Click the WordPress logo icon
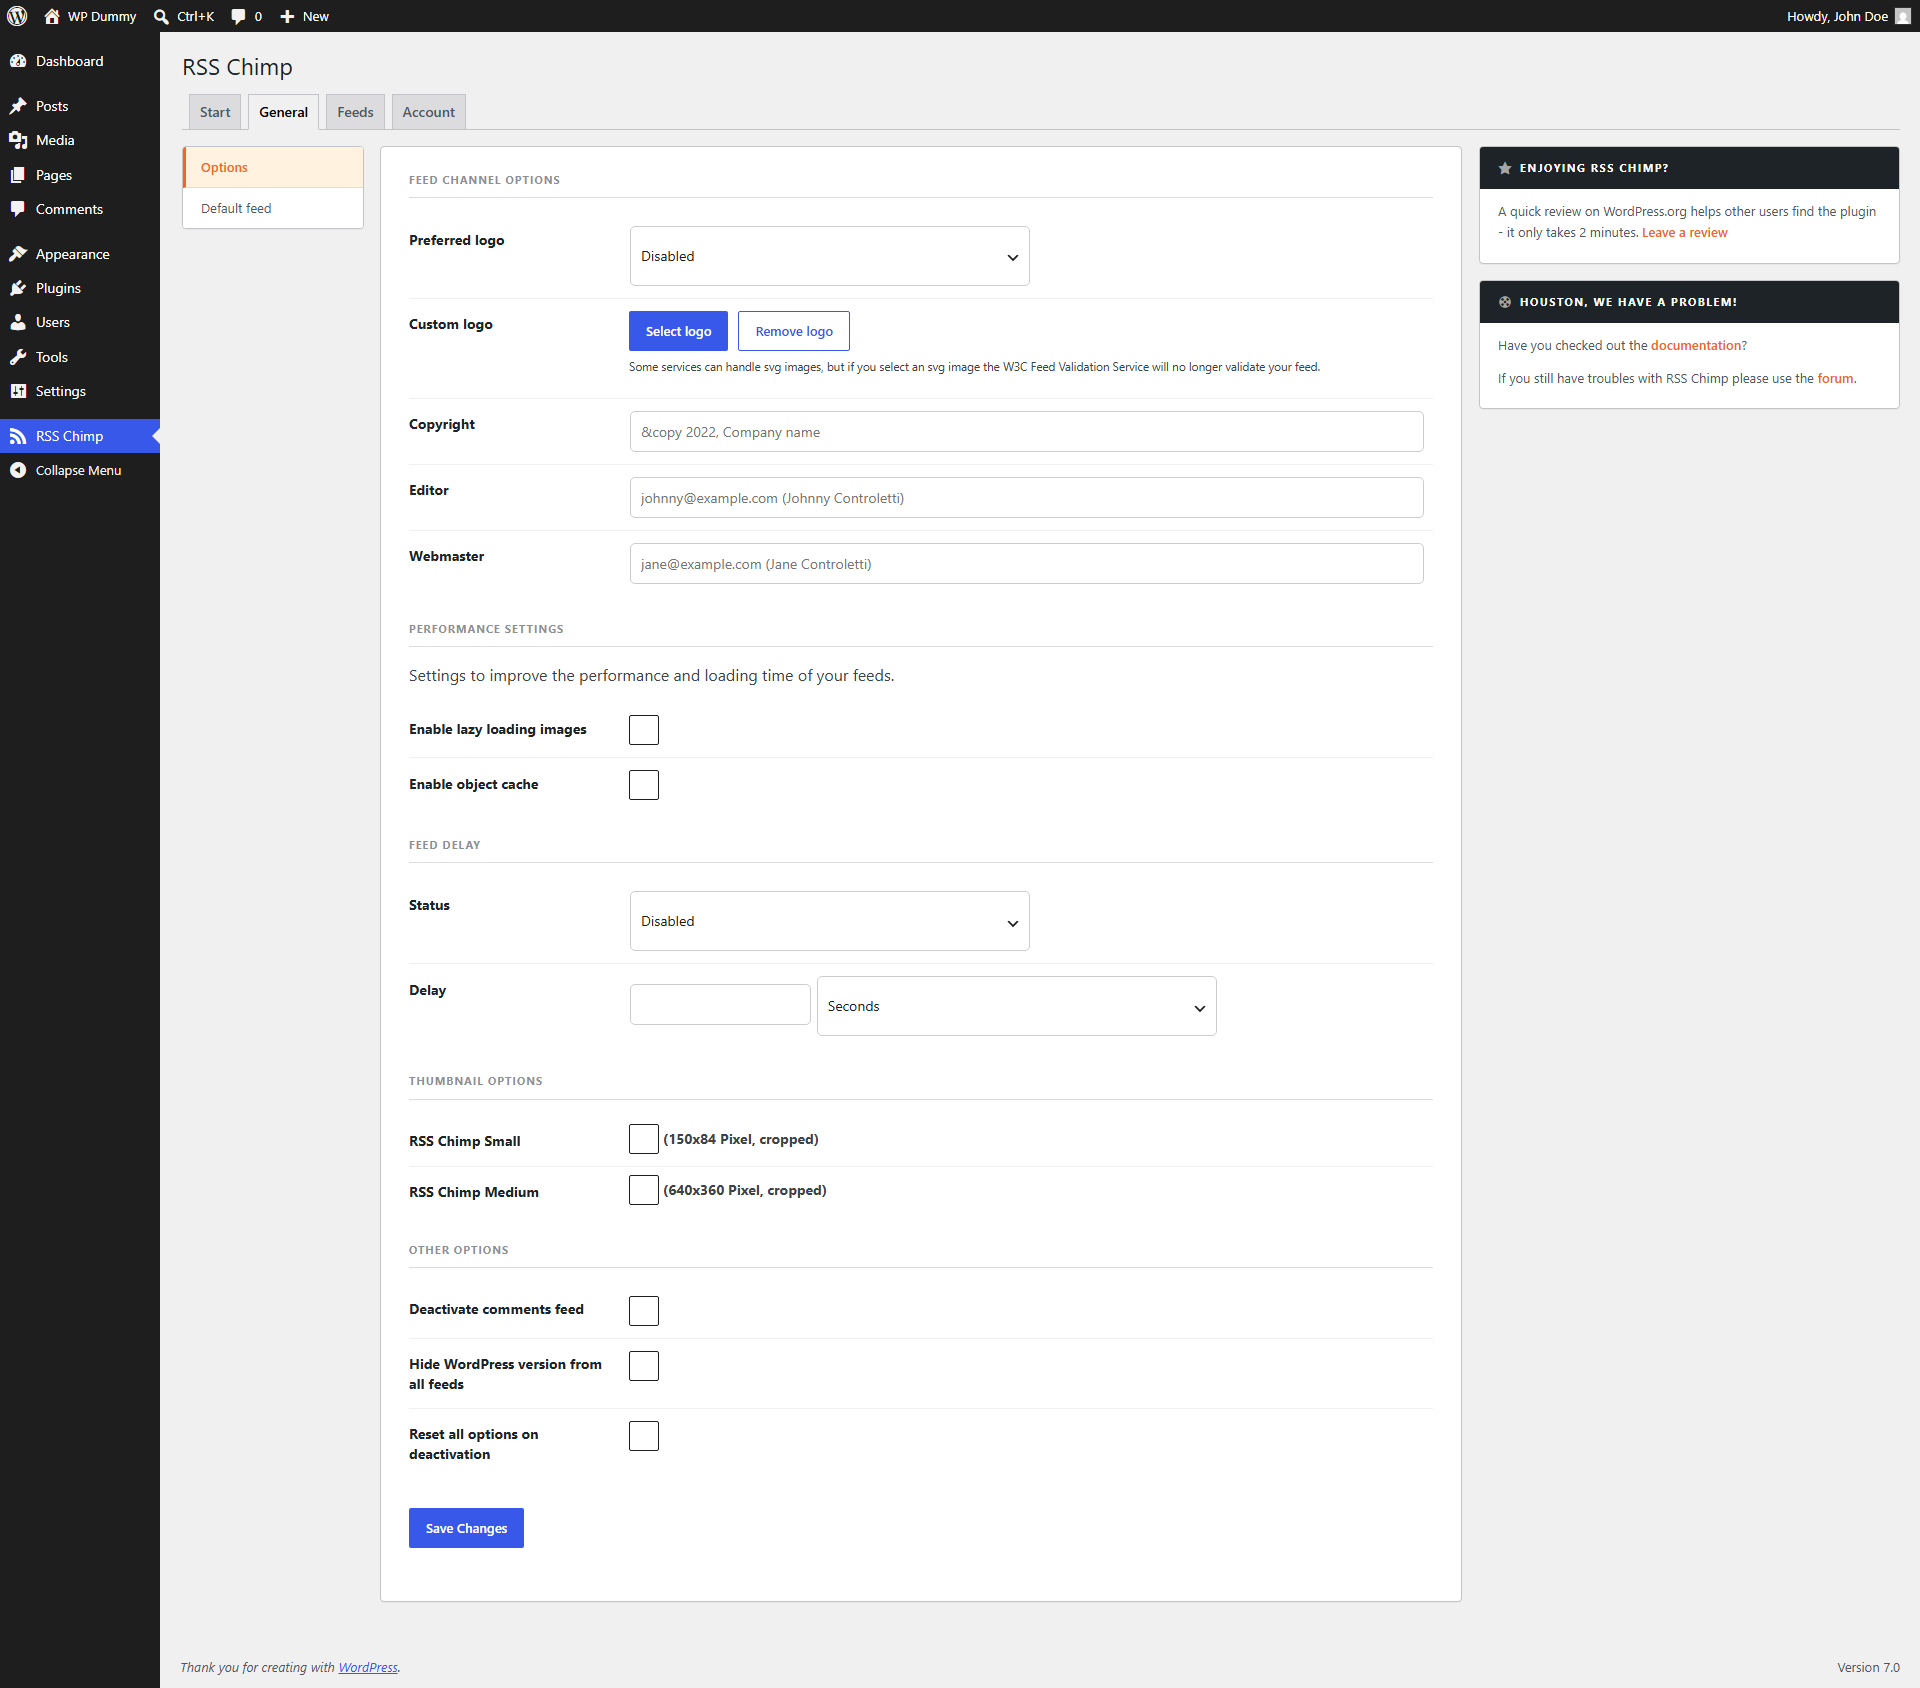 17,16
